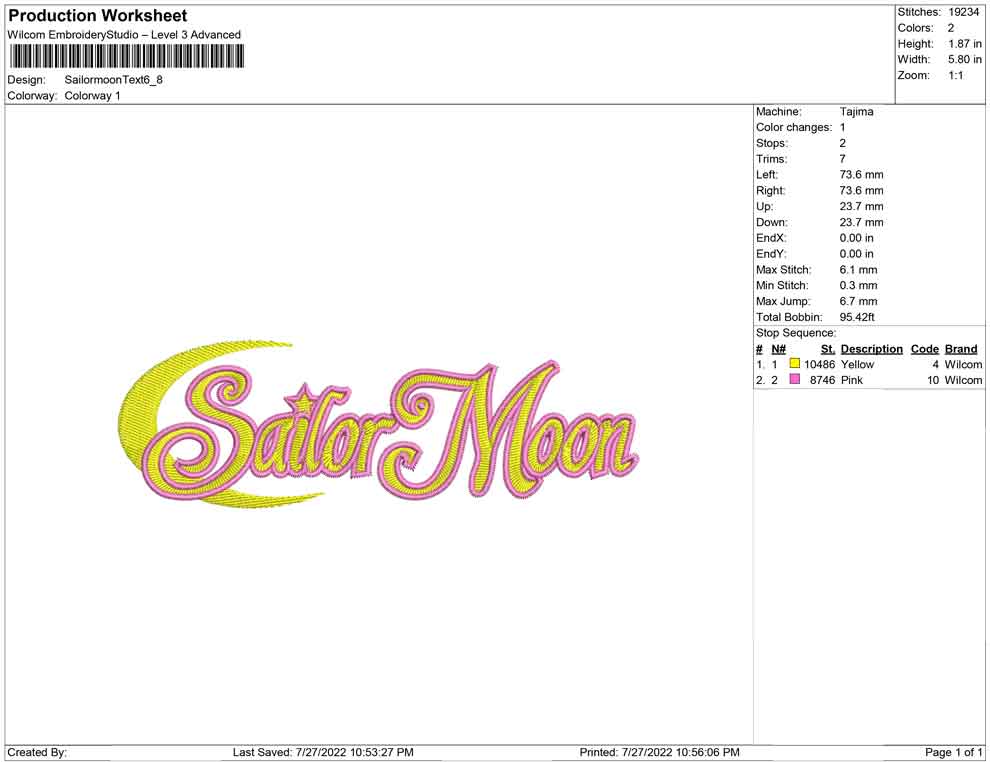
Task: Click the 'Last Saved' timestamp in footer
Action: click(x=323, y=753)
